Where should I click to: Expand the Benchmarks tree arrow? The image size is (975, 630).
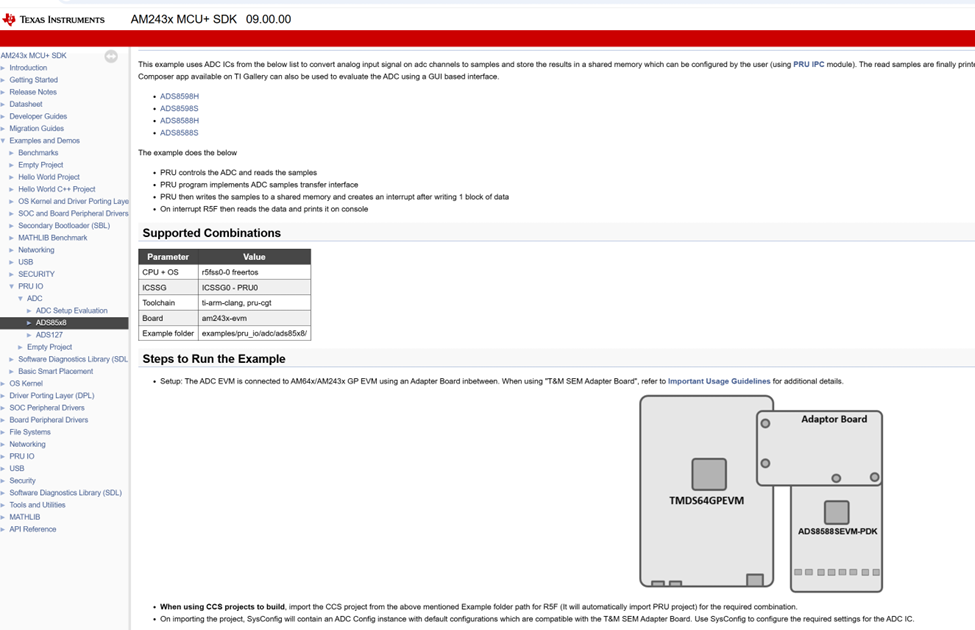(12, 153)
